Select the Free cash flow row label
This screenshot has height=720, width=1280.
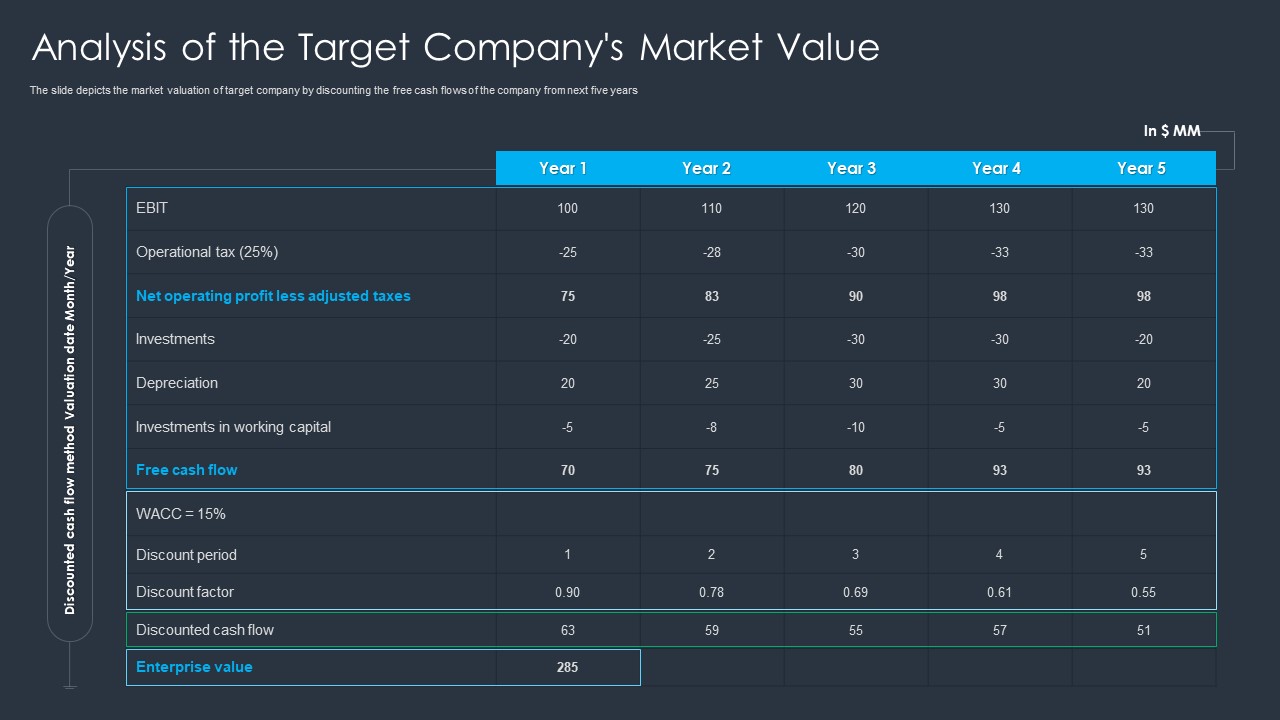[x=186, y=470]
